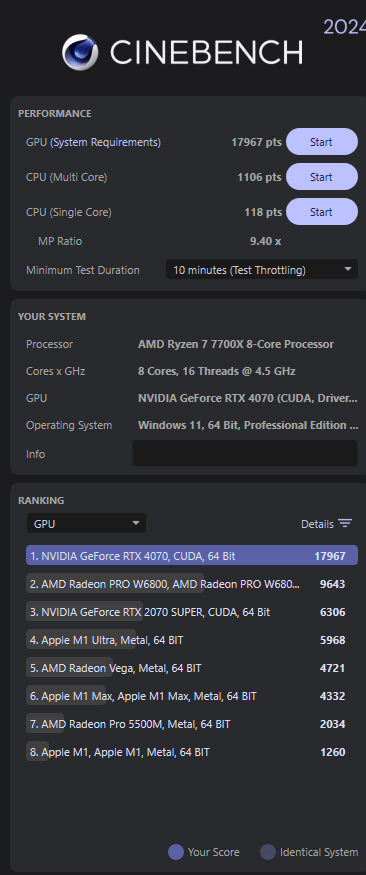Click the Your Score legend swatch
The width and height of the screenshot is (366, 875).
click(x=176, y=852)
